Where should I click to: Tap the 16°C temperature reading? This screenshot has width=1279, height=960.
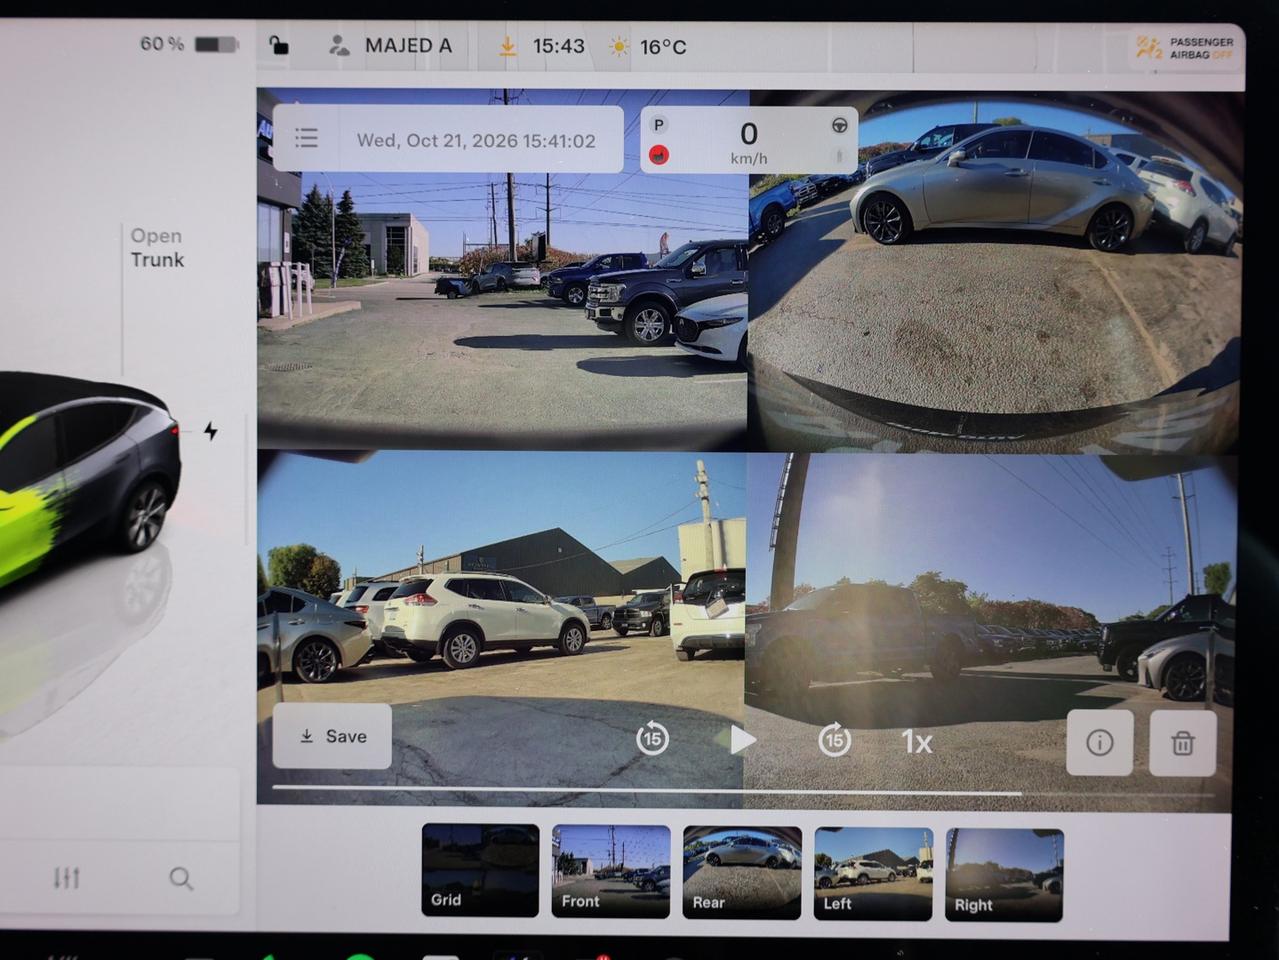(663, 47)
